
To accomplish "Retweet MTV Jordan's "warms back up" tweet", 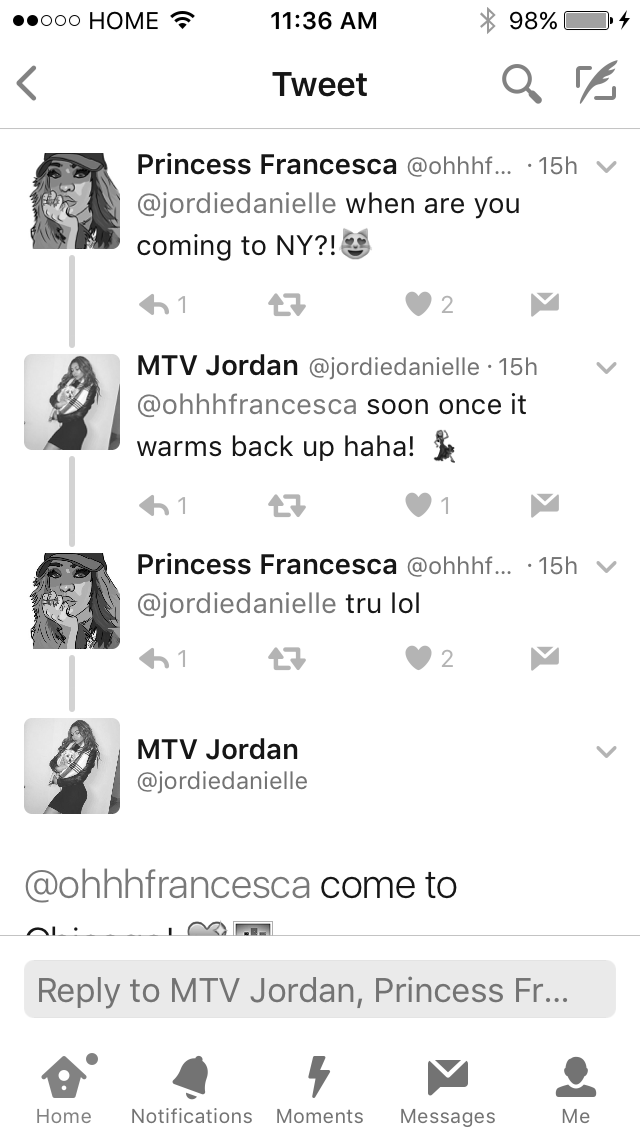I will tap(287, 506).
